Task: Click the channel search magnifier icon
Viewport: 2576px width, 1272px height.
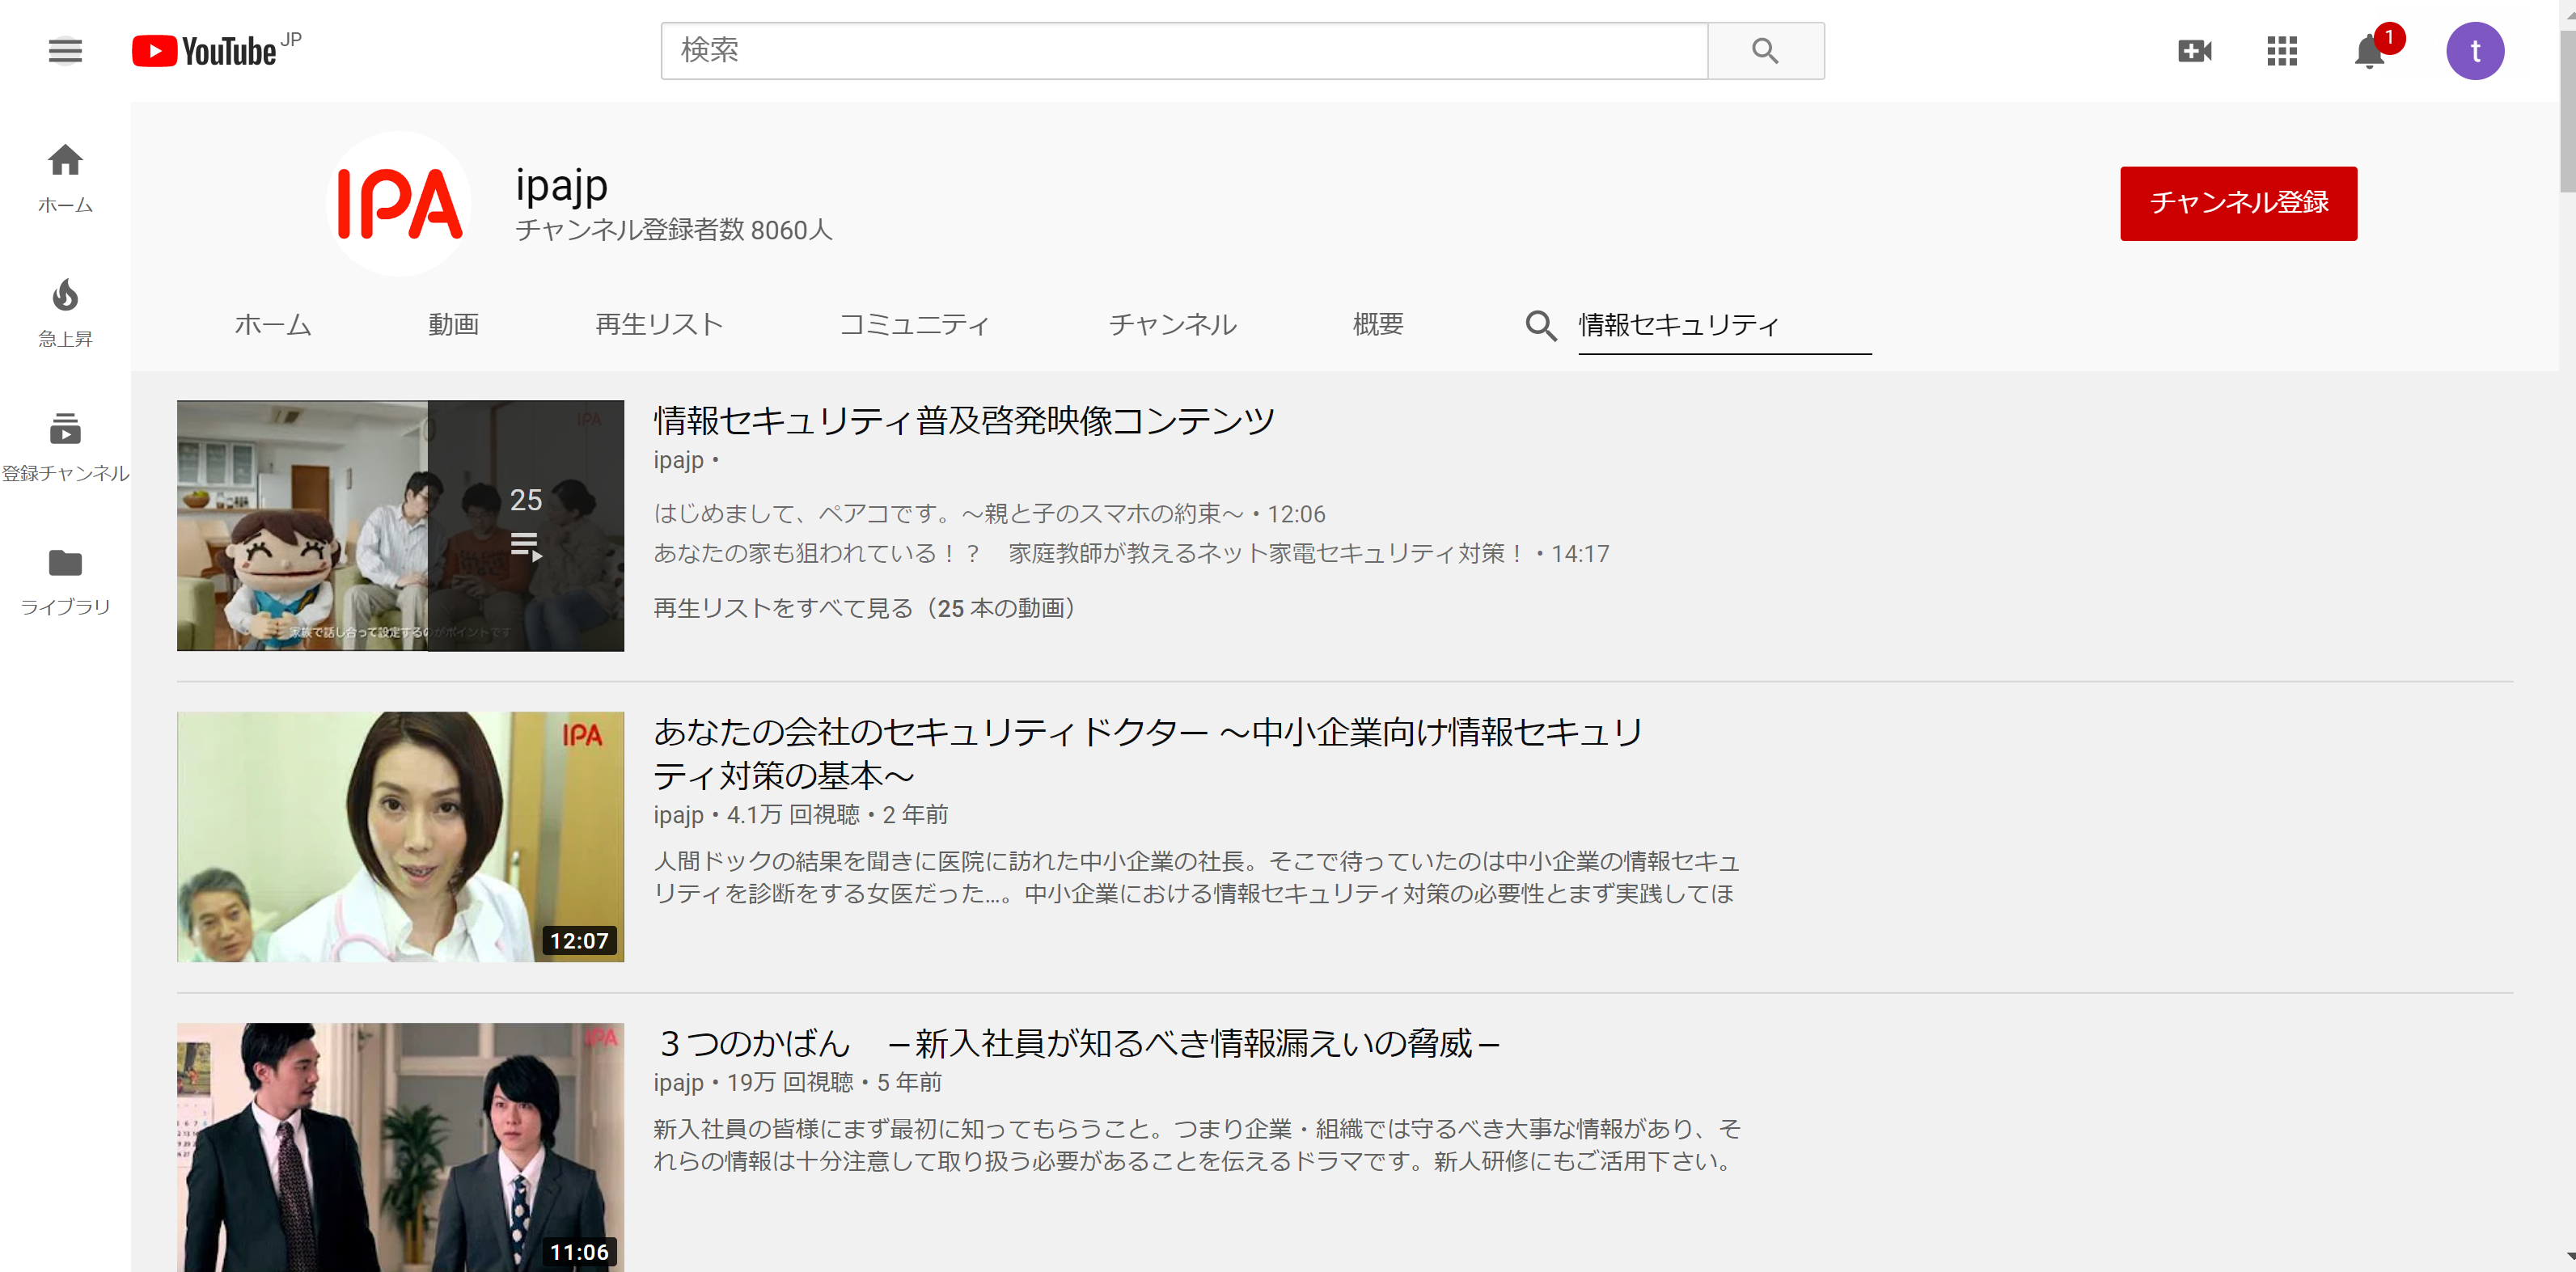Action: 1540,325
